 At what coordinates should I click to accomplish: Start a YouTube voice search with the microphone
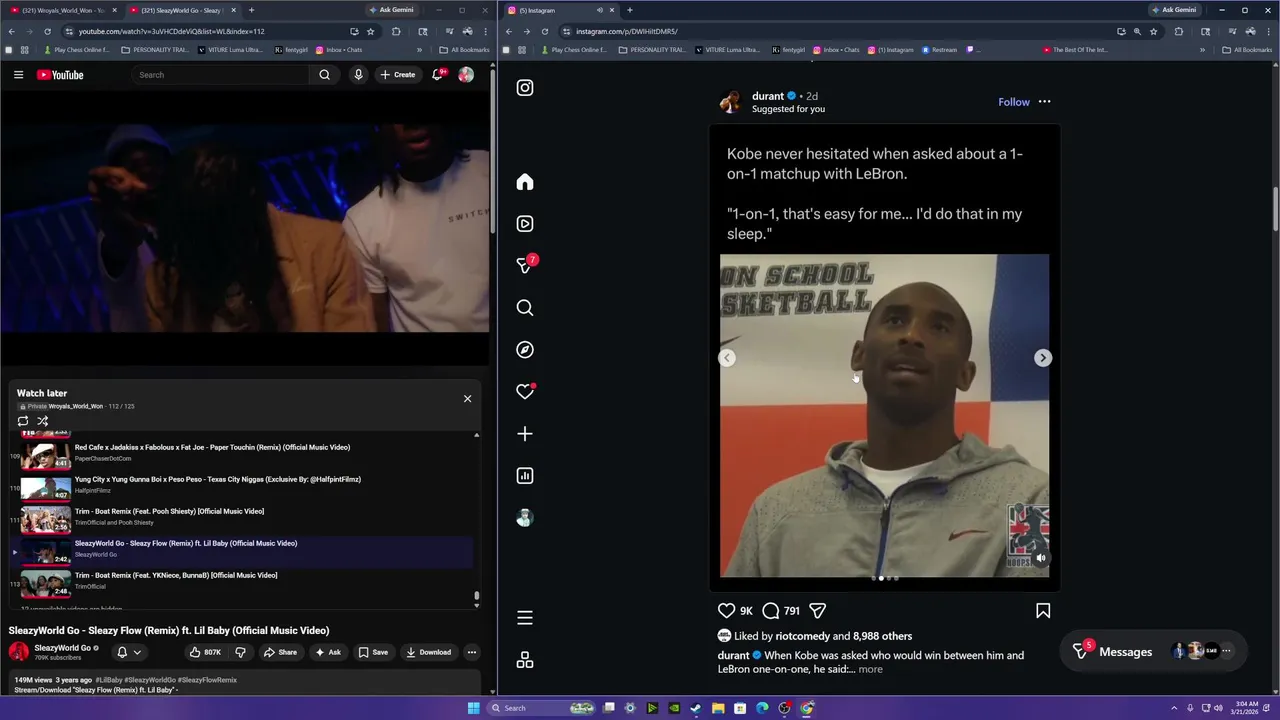point(358,75)
